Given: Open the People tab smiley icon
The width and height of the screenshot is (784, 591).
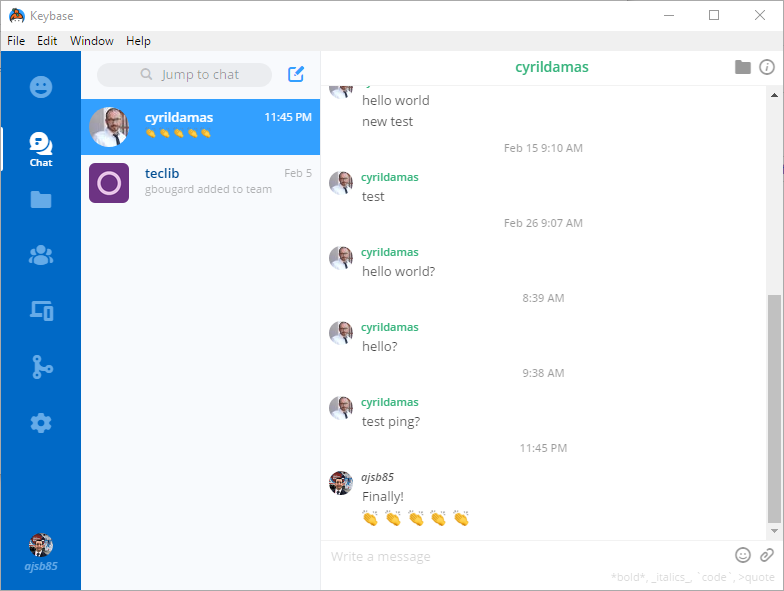Looking at the screenshot, I should pos(40,87).
